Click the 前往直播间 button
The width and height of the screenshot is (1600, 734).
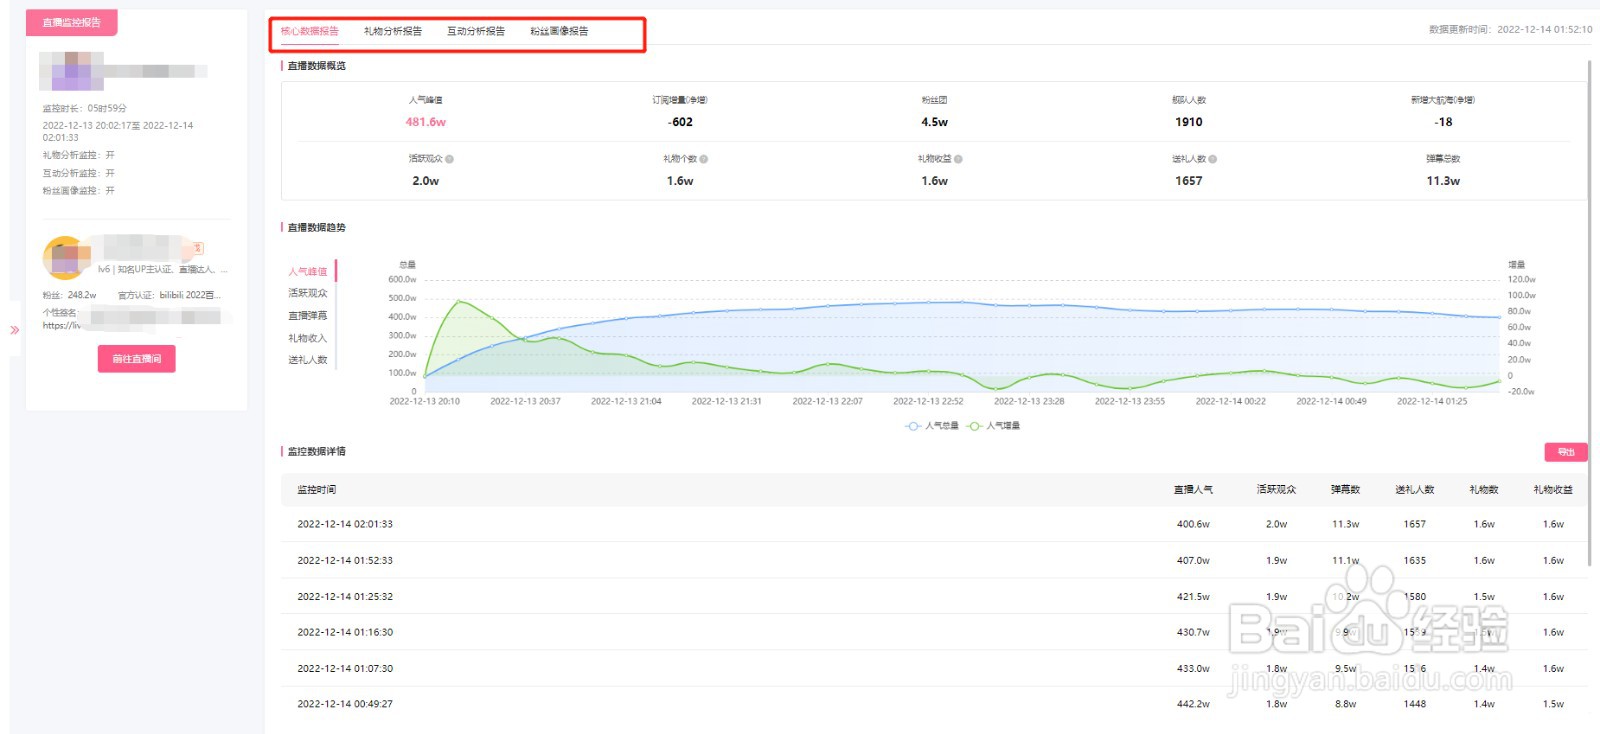(137, 359)
